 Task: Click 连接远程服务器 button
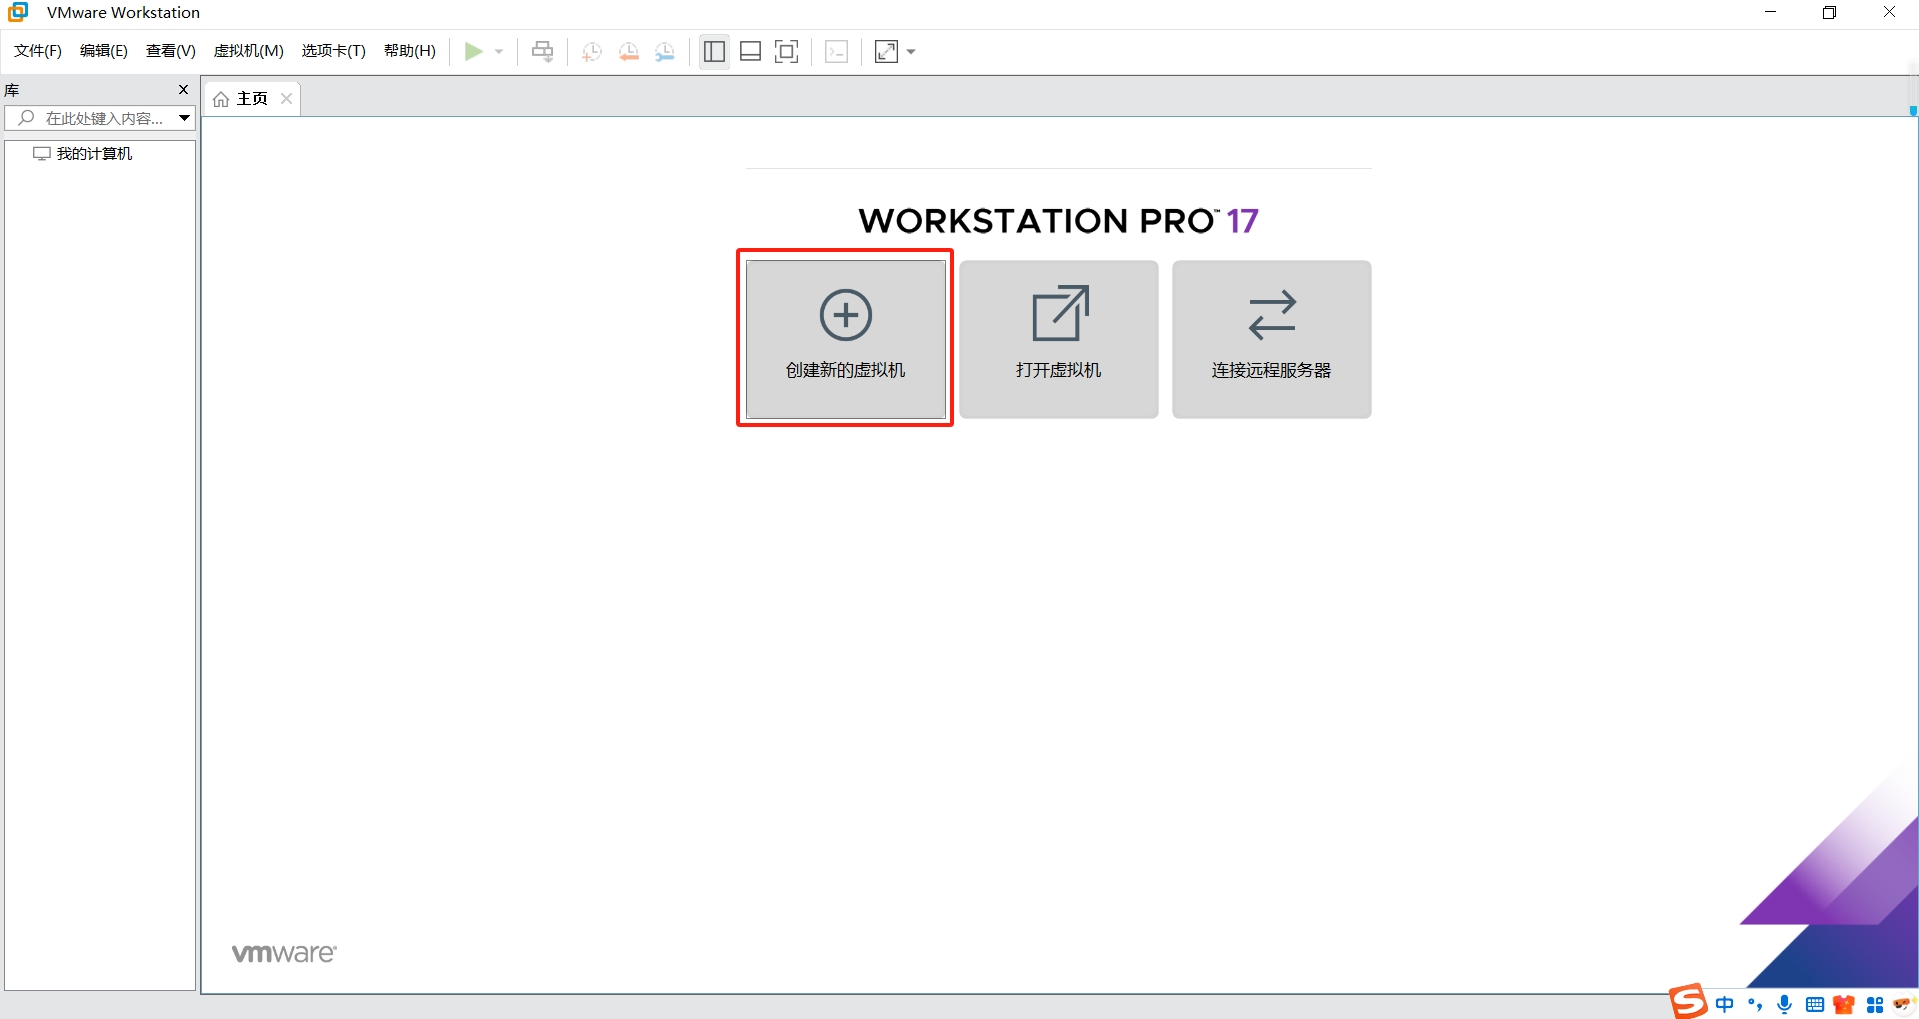1272,339
